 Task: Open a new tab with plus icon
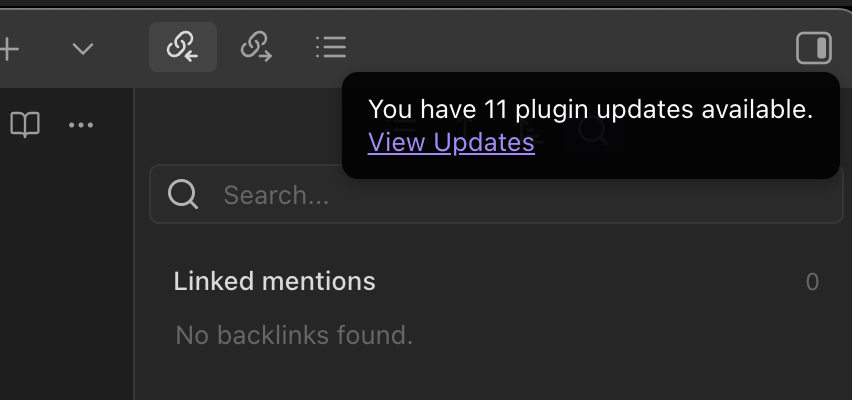[8, 48]
